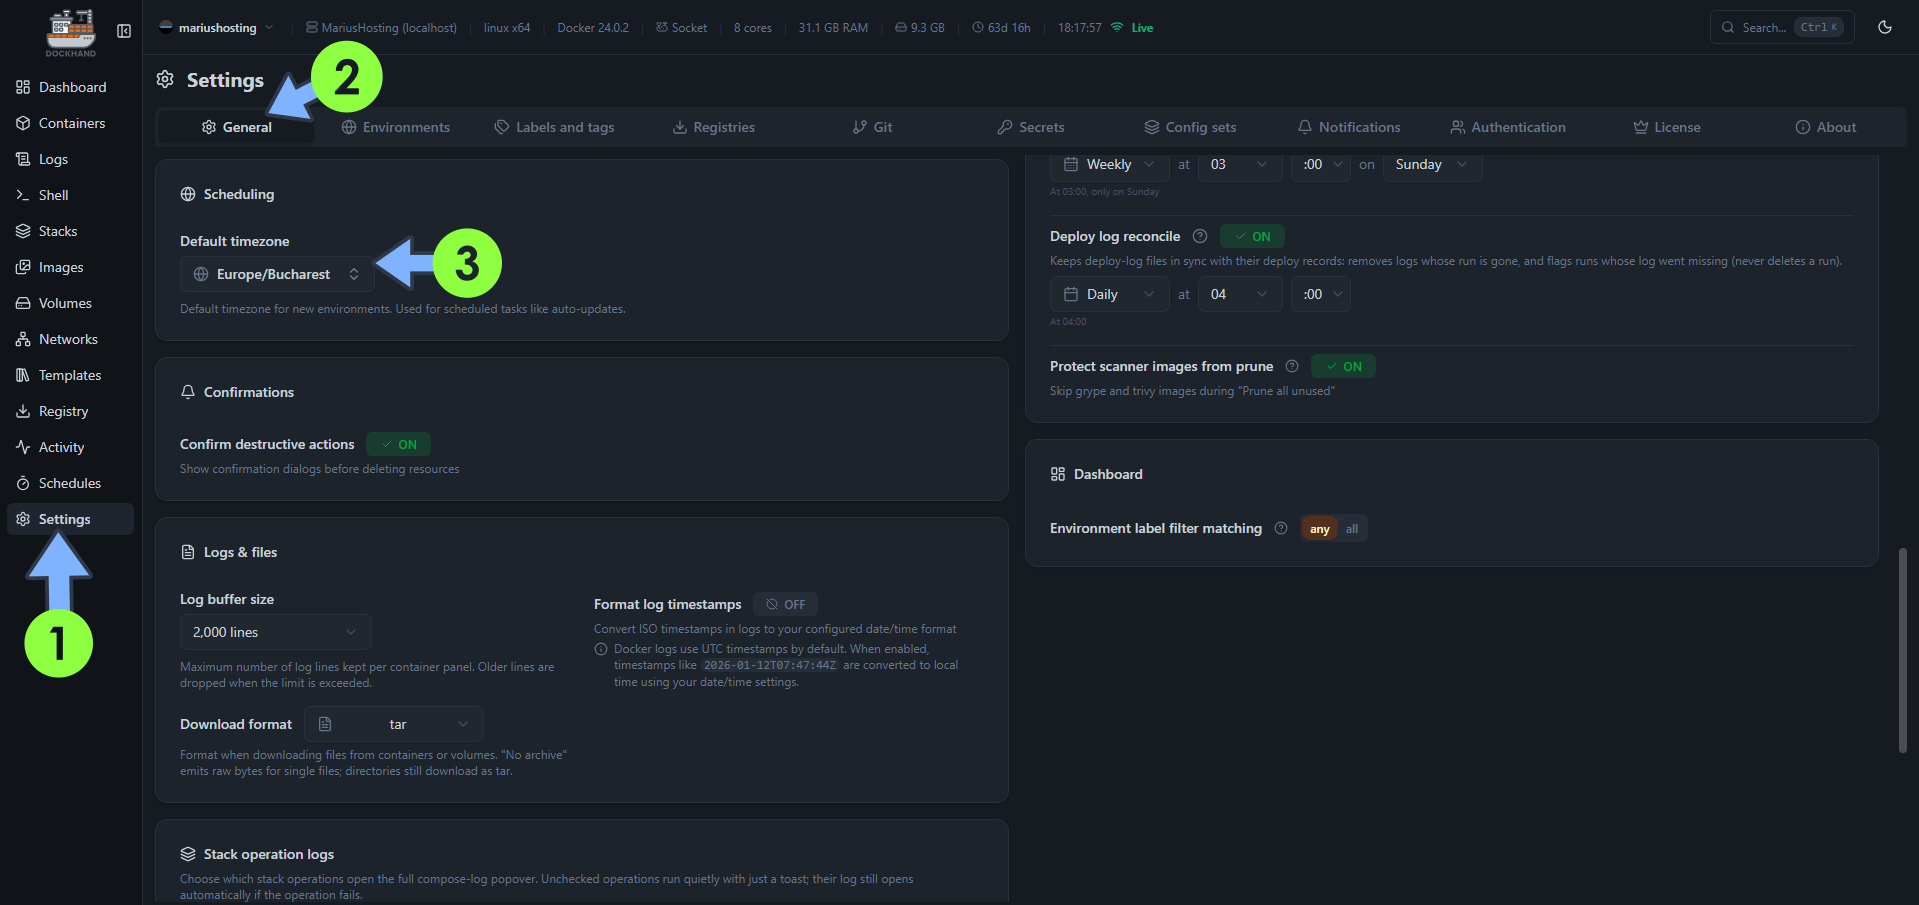Open Templates page
The width and height of the screenshot is (1919, 905).
[x=70, y=375]
